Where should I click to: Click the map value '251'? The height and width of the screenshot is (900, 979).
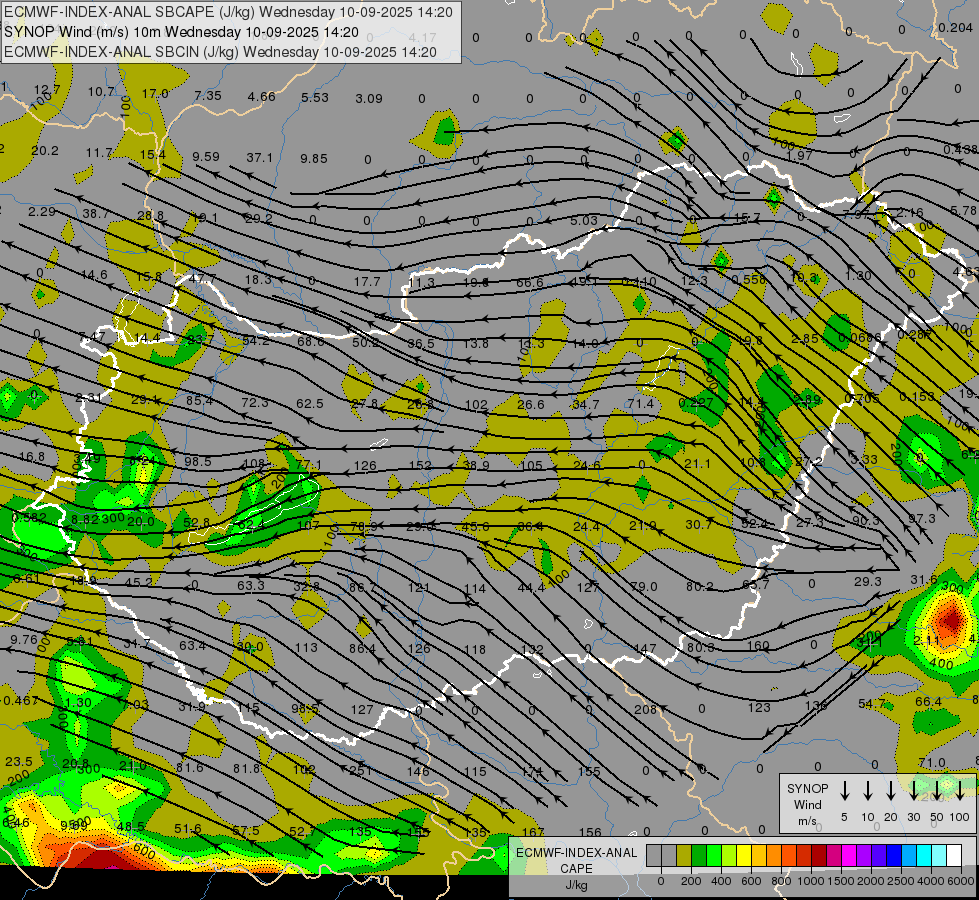pyautogui.click(x=360, y=771)
